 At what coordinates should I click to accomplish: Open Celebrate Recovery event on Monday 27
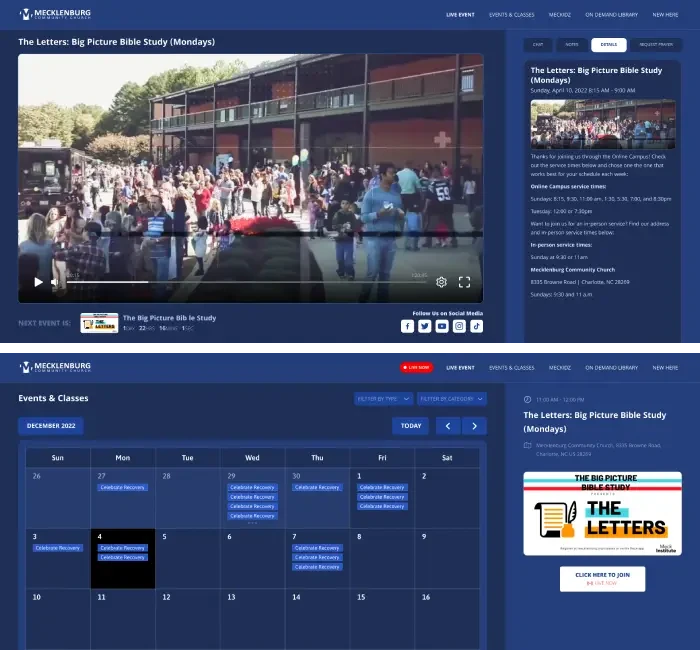(x=122, y=488)
